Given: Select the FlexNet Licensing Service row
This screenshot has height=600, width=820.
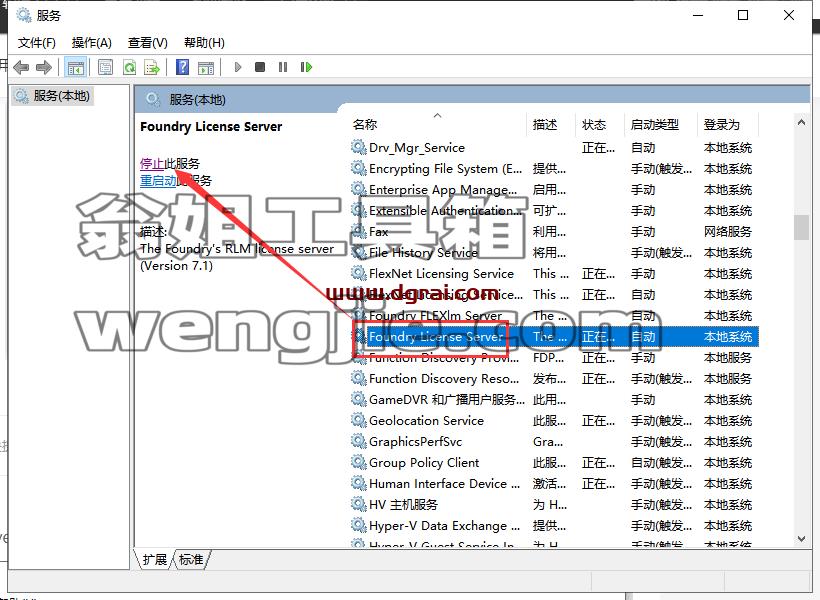Looking at the screenshot, I should point(553,274).
